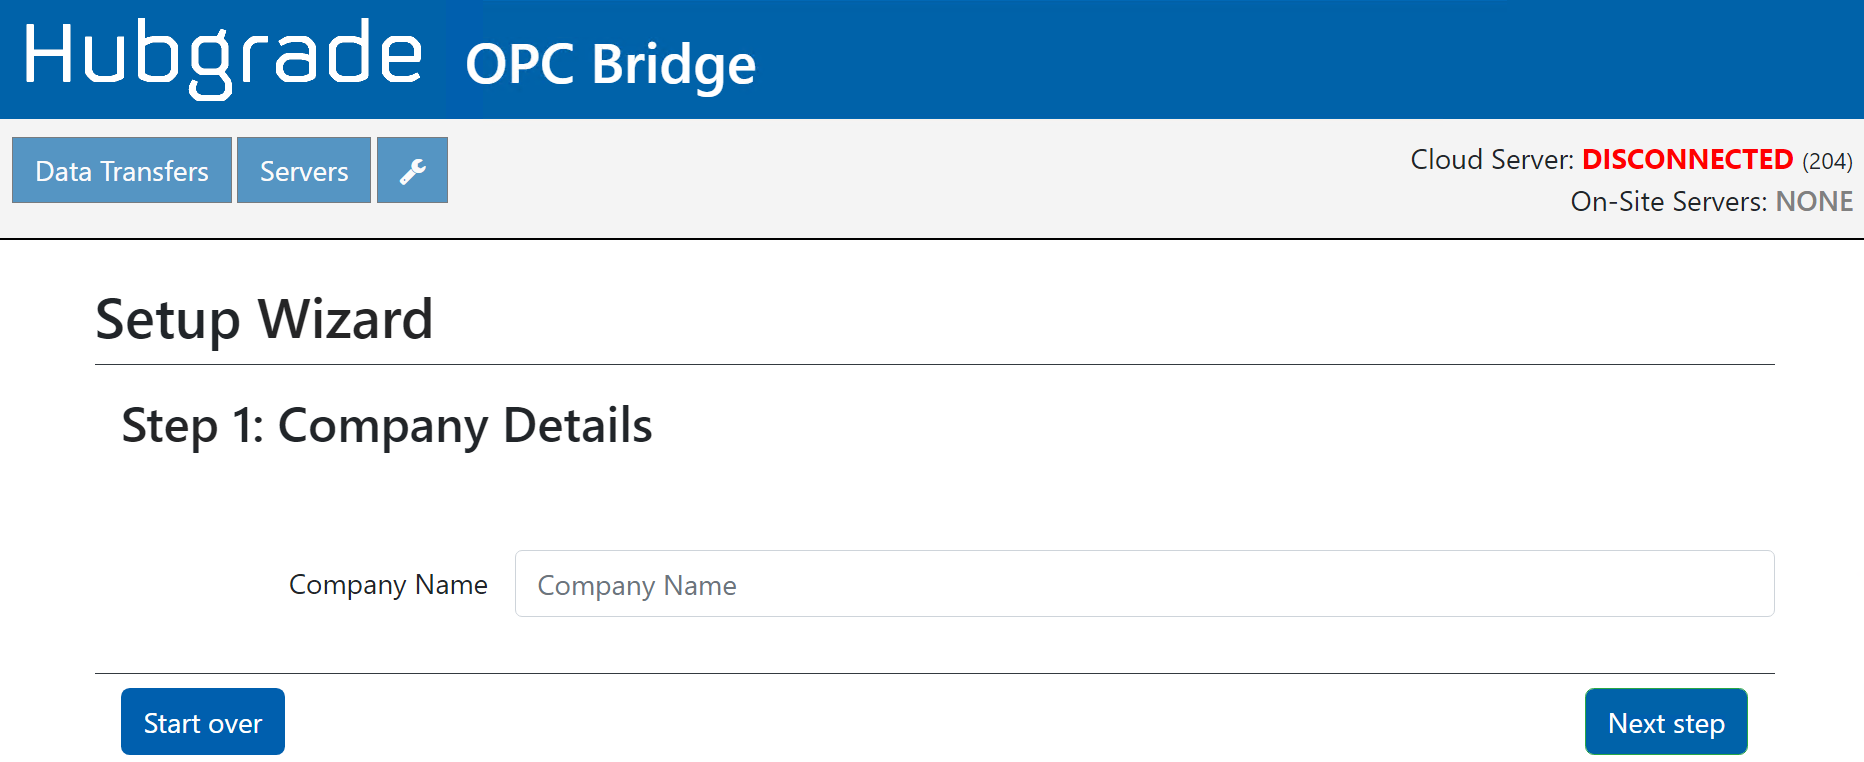
Task: Open the Data Transfers tab
Action: (x=122, y=171)
